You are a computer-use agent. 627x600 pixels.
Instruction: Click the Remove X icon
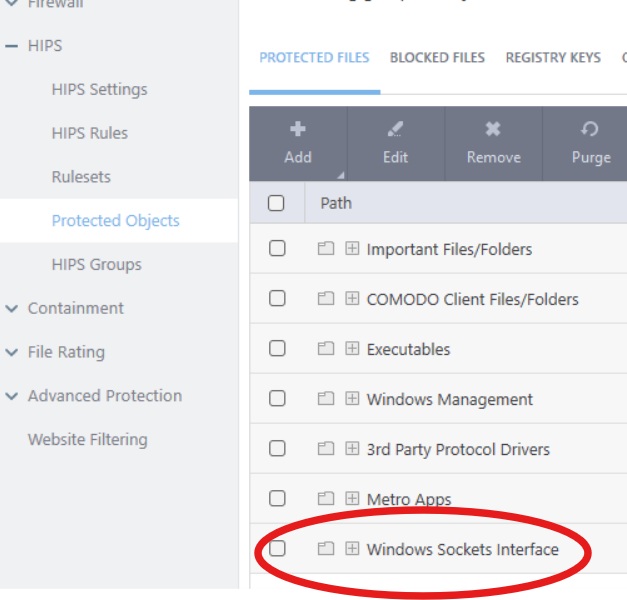pos(493,129)
